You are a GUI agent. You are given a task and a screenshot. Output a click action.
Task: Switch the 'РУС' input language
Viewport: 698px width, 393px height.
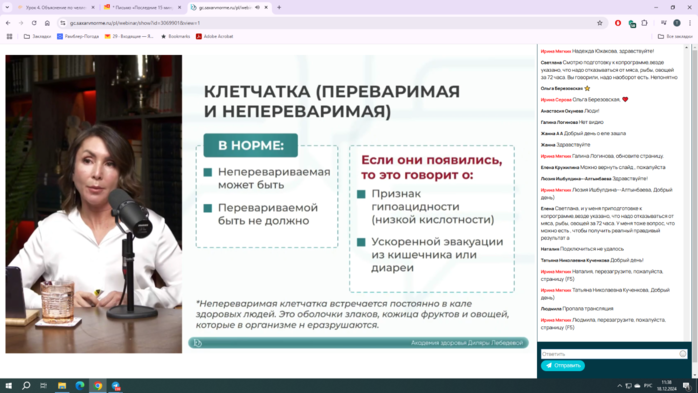648,386
